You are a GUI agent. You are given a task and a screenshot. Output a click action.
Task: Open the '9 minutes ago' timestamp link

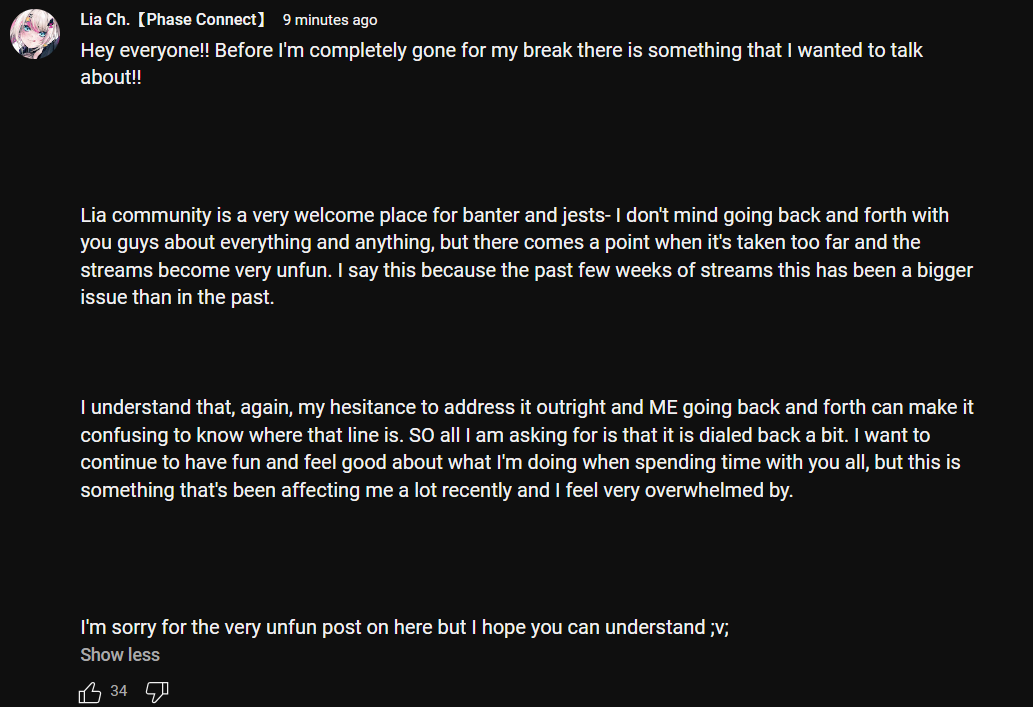pyautogui.click(x=330, y=20)
